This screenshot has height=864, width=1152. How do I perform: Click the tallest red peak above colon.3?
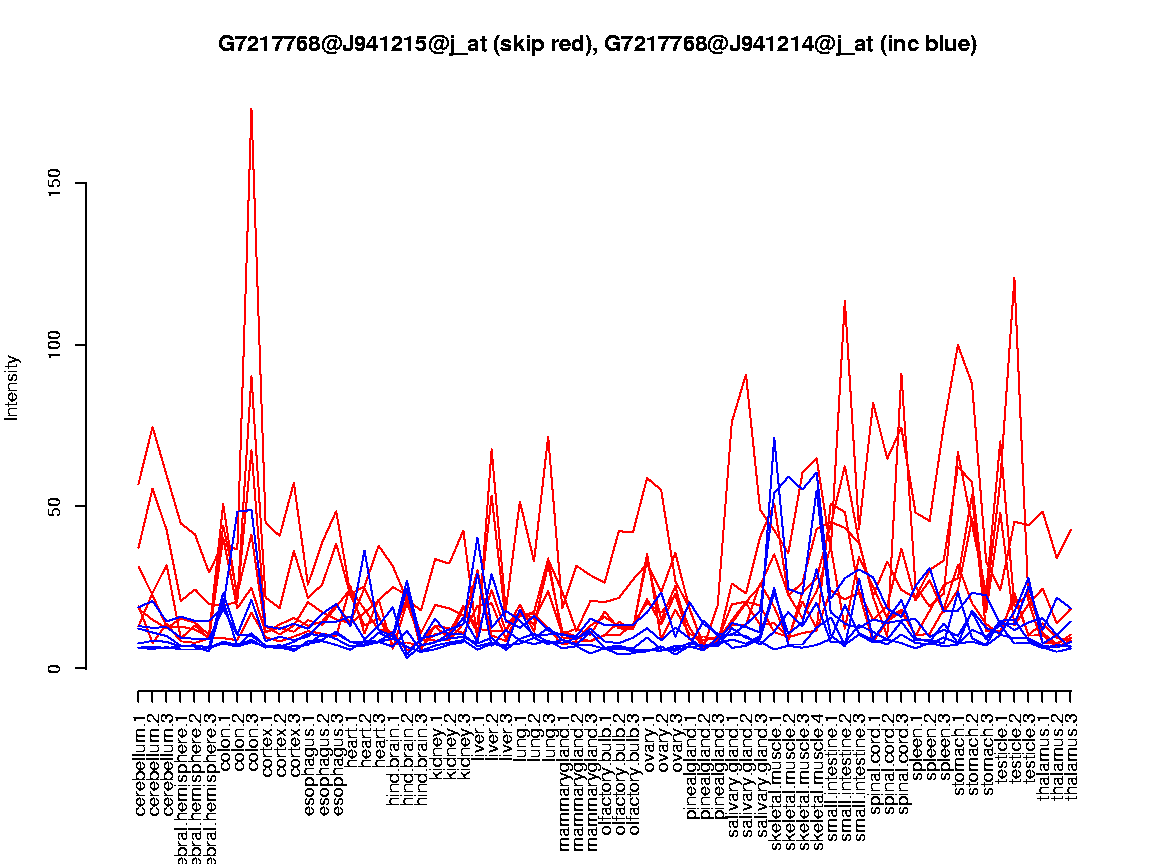pyautogui.click(x=251, y=109)
